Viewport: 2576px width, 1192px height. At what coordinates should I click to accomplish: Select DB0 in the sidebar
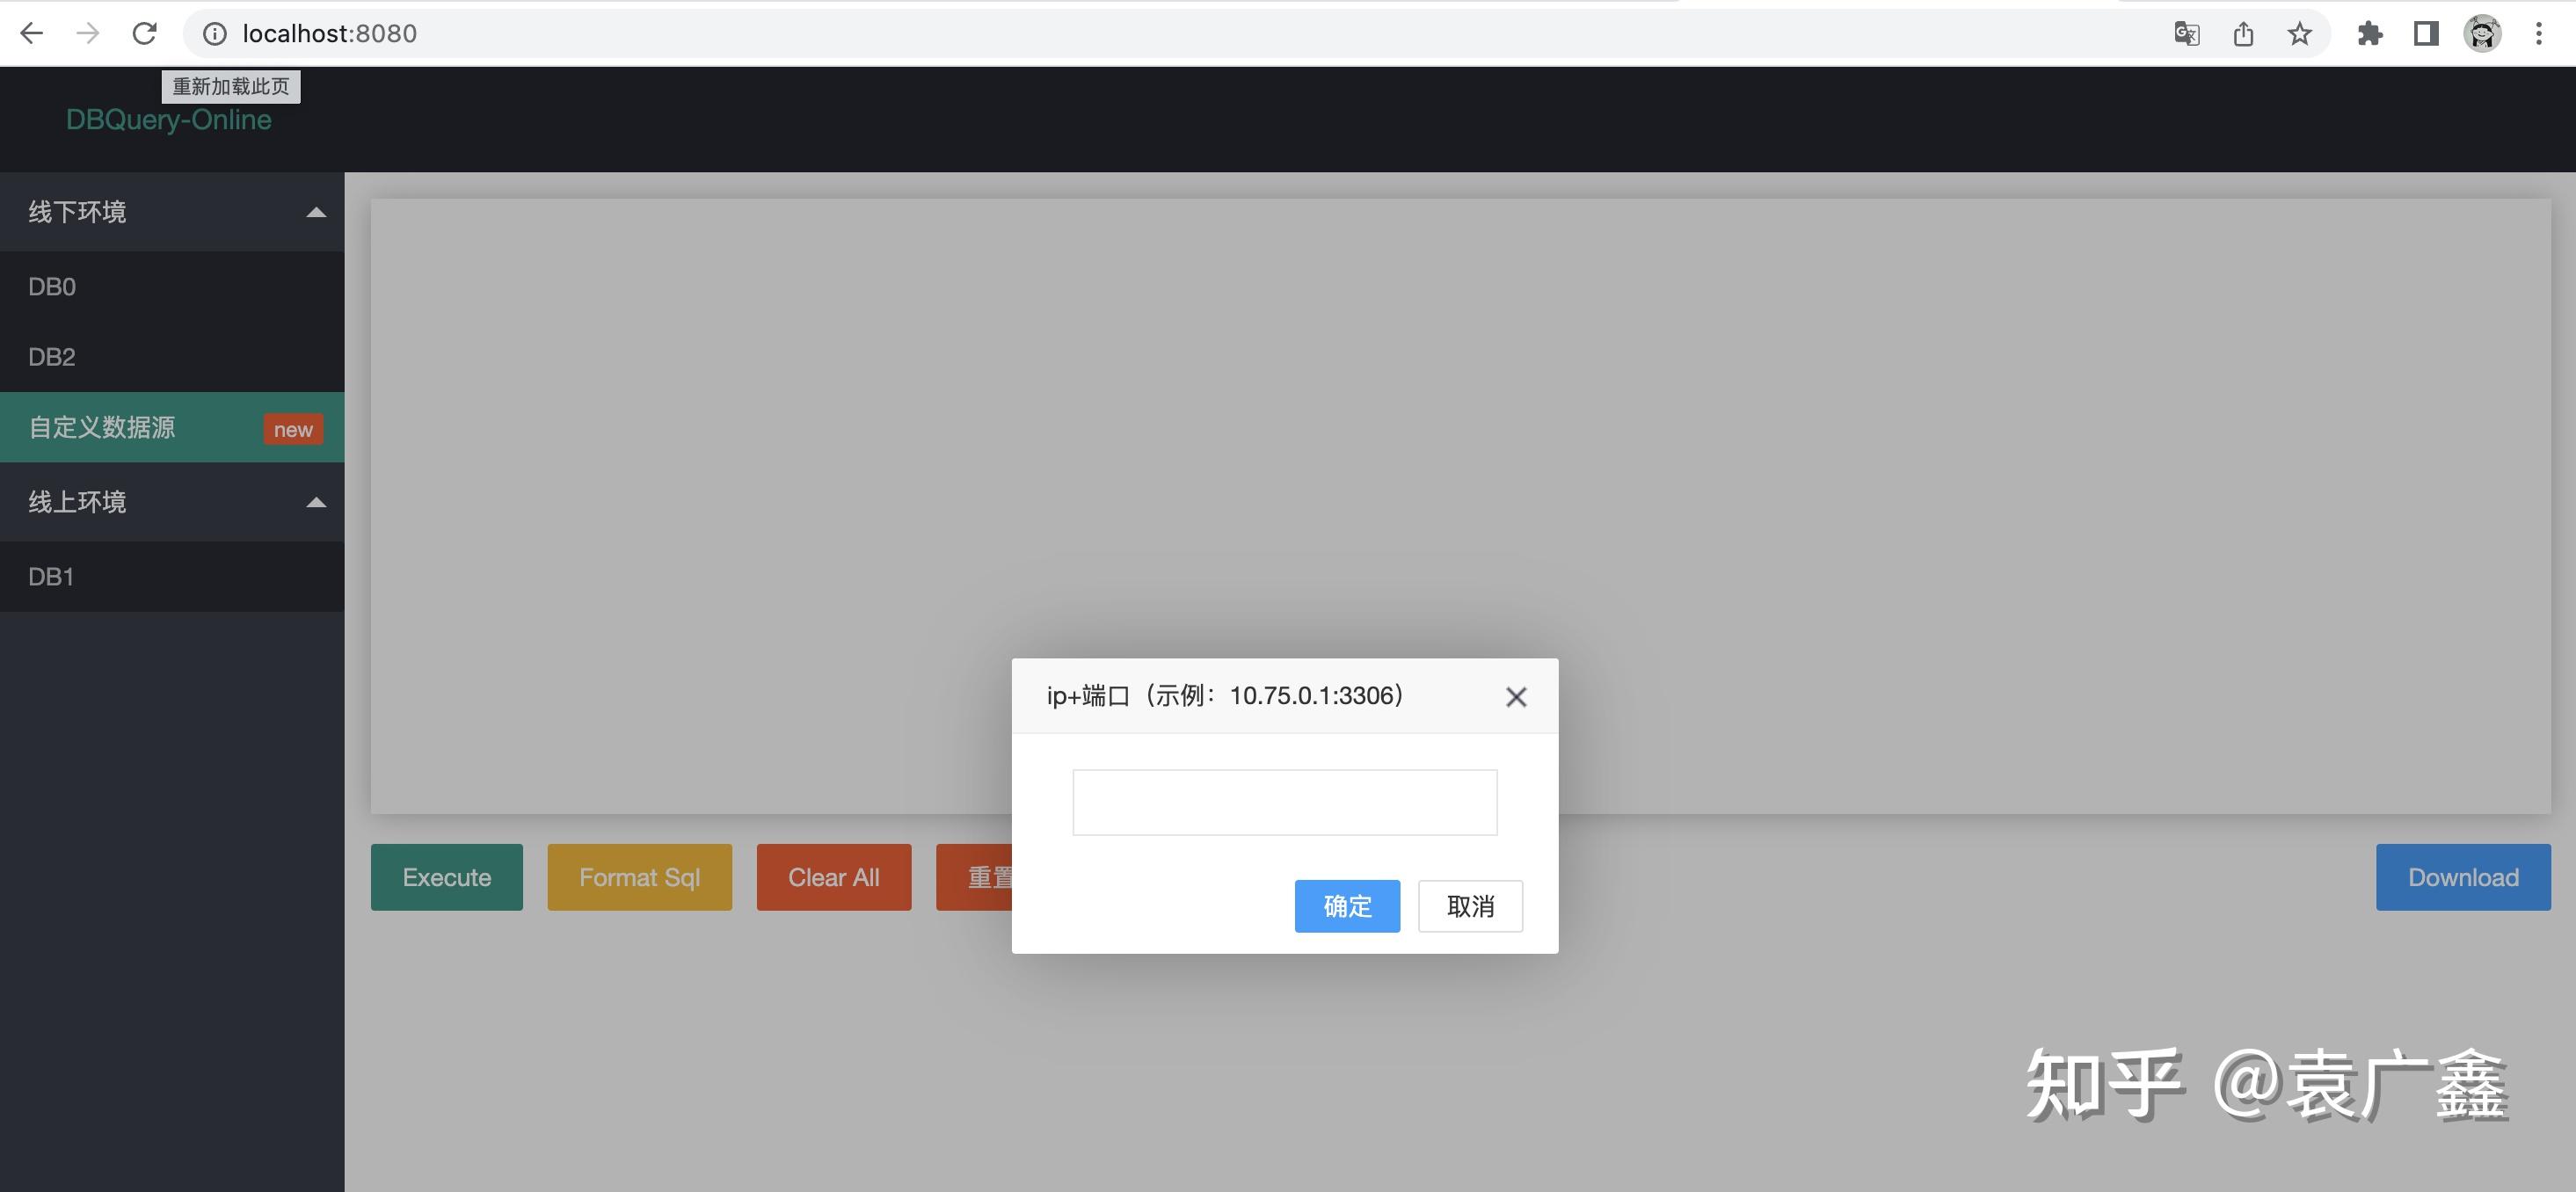coord(50,286)
